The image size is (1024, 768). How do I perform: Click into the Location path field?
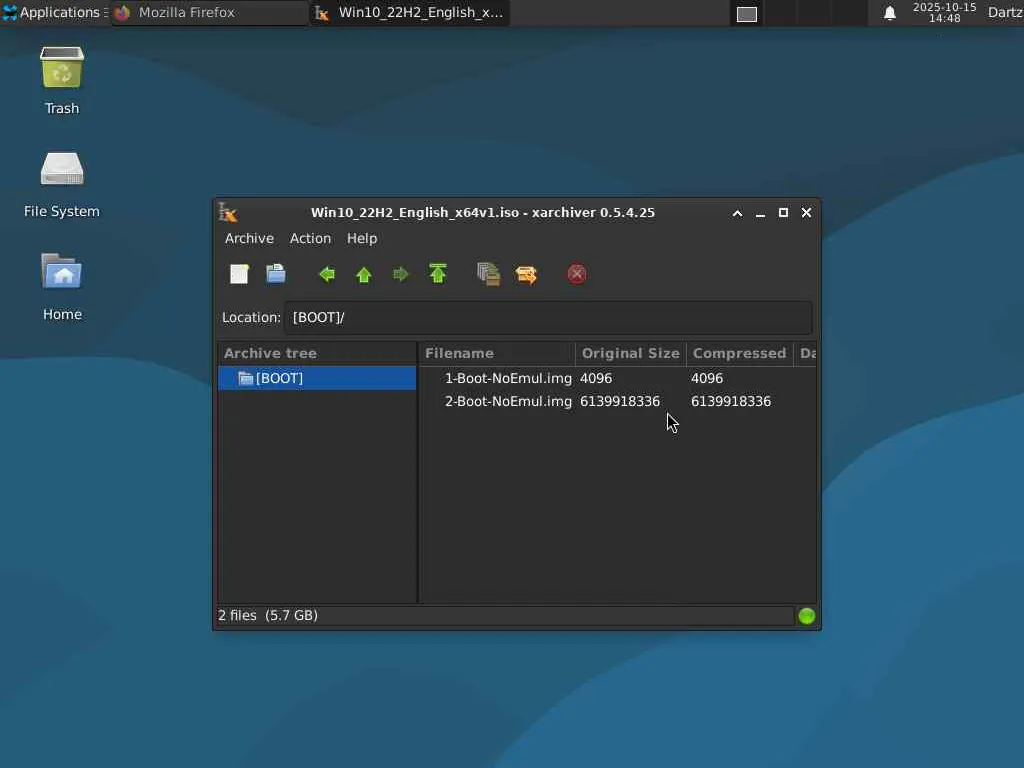pos(548,317)
